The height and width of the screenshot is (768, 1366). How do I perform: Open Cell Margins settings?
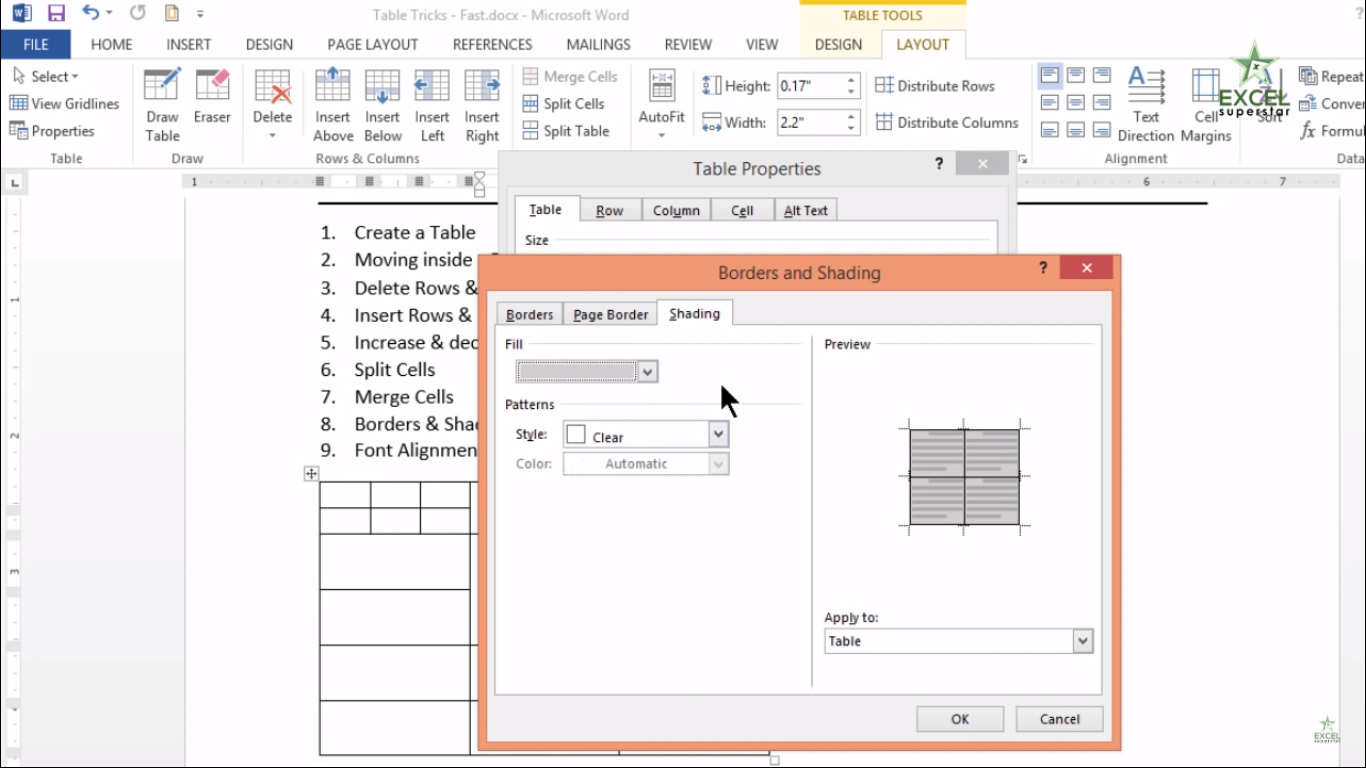pos(1205,106)
